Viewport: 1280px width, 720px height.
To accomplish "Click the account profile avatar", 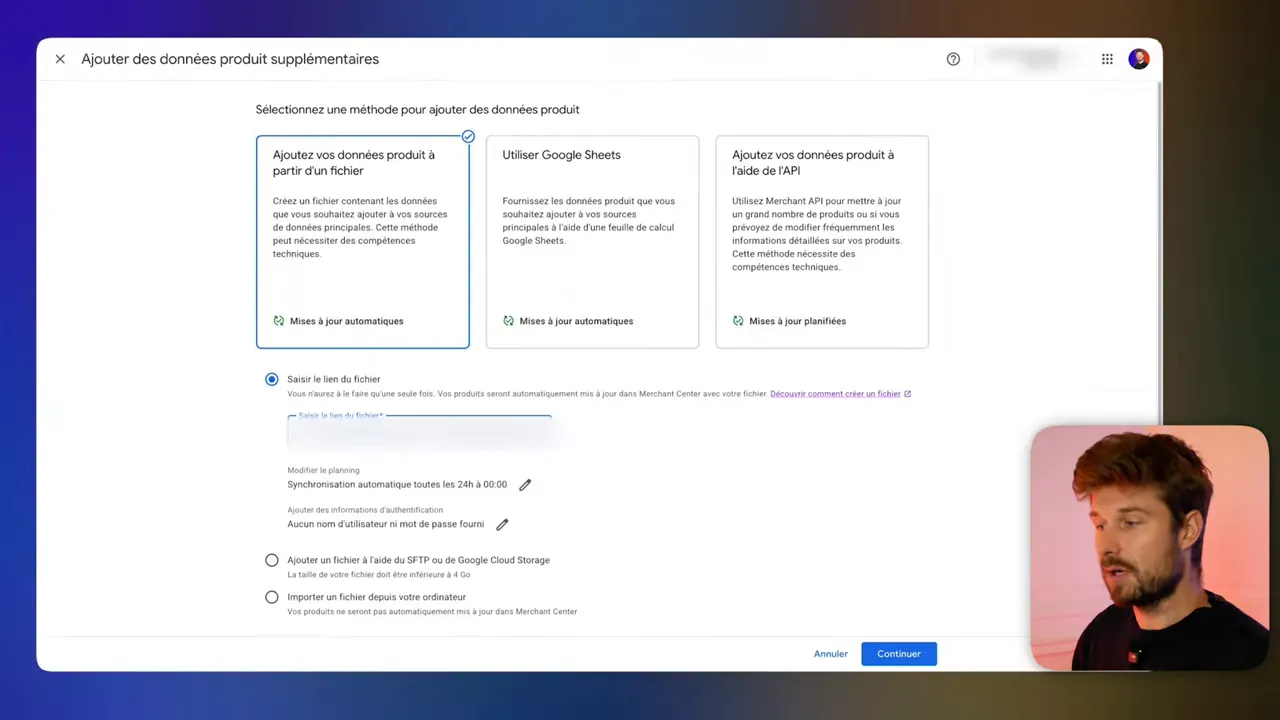I will 1139,59.
